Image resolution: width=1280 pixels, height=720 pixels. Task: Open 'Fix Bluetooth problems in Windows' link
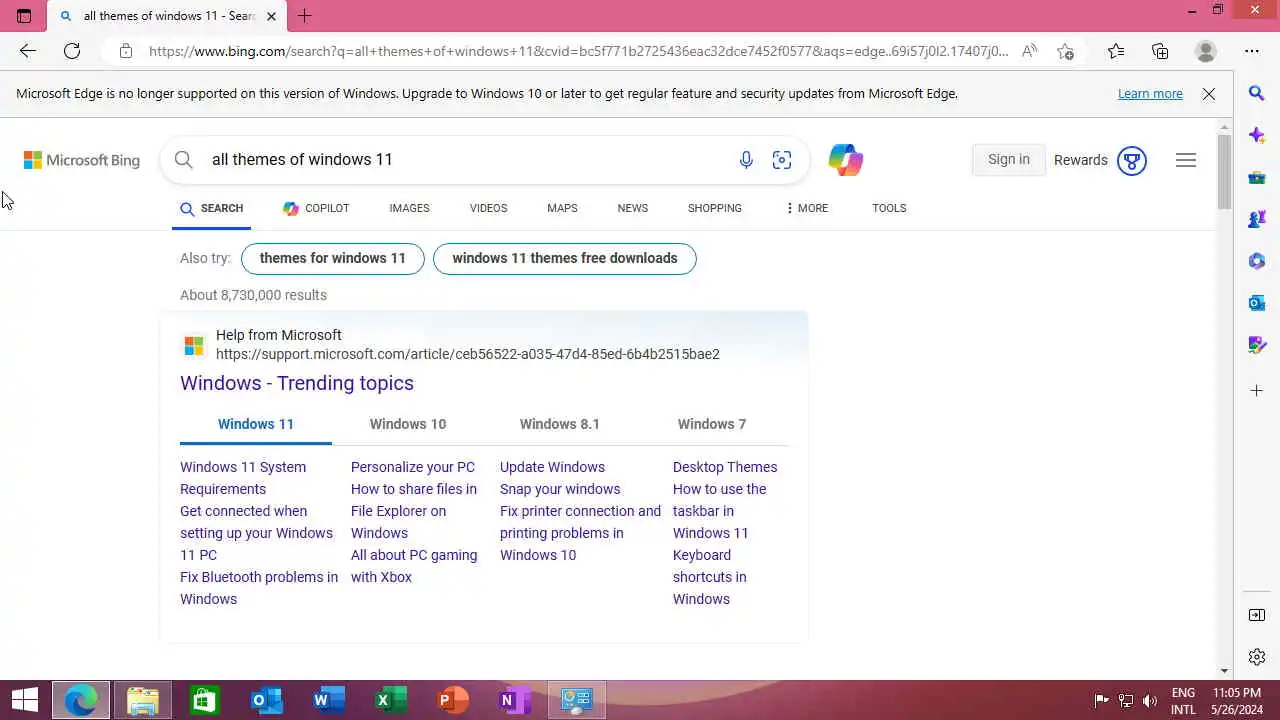pos(259,588)
